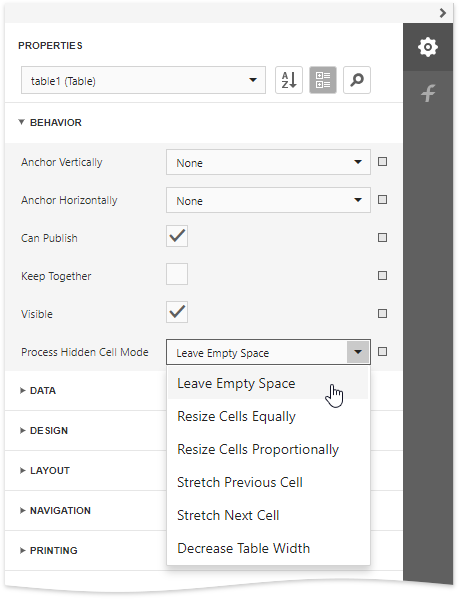Enable the Keep Together checkbox
Image resolution: width=459 pixels, height=599 pixels.
tap(177, 274)
